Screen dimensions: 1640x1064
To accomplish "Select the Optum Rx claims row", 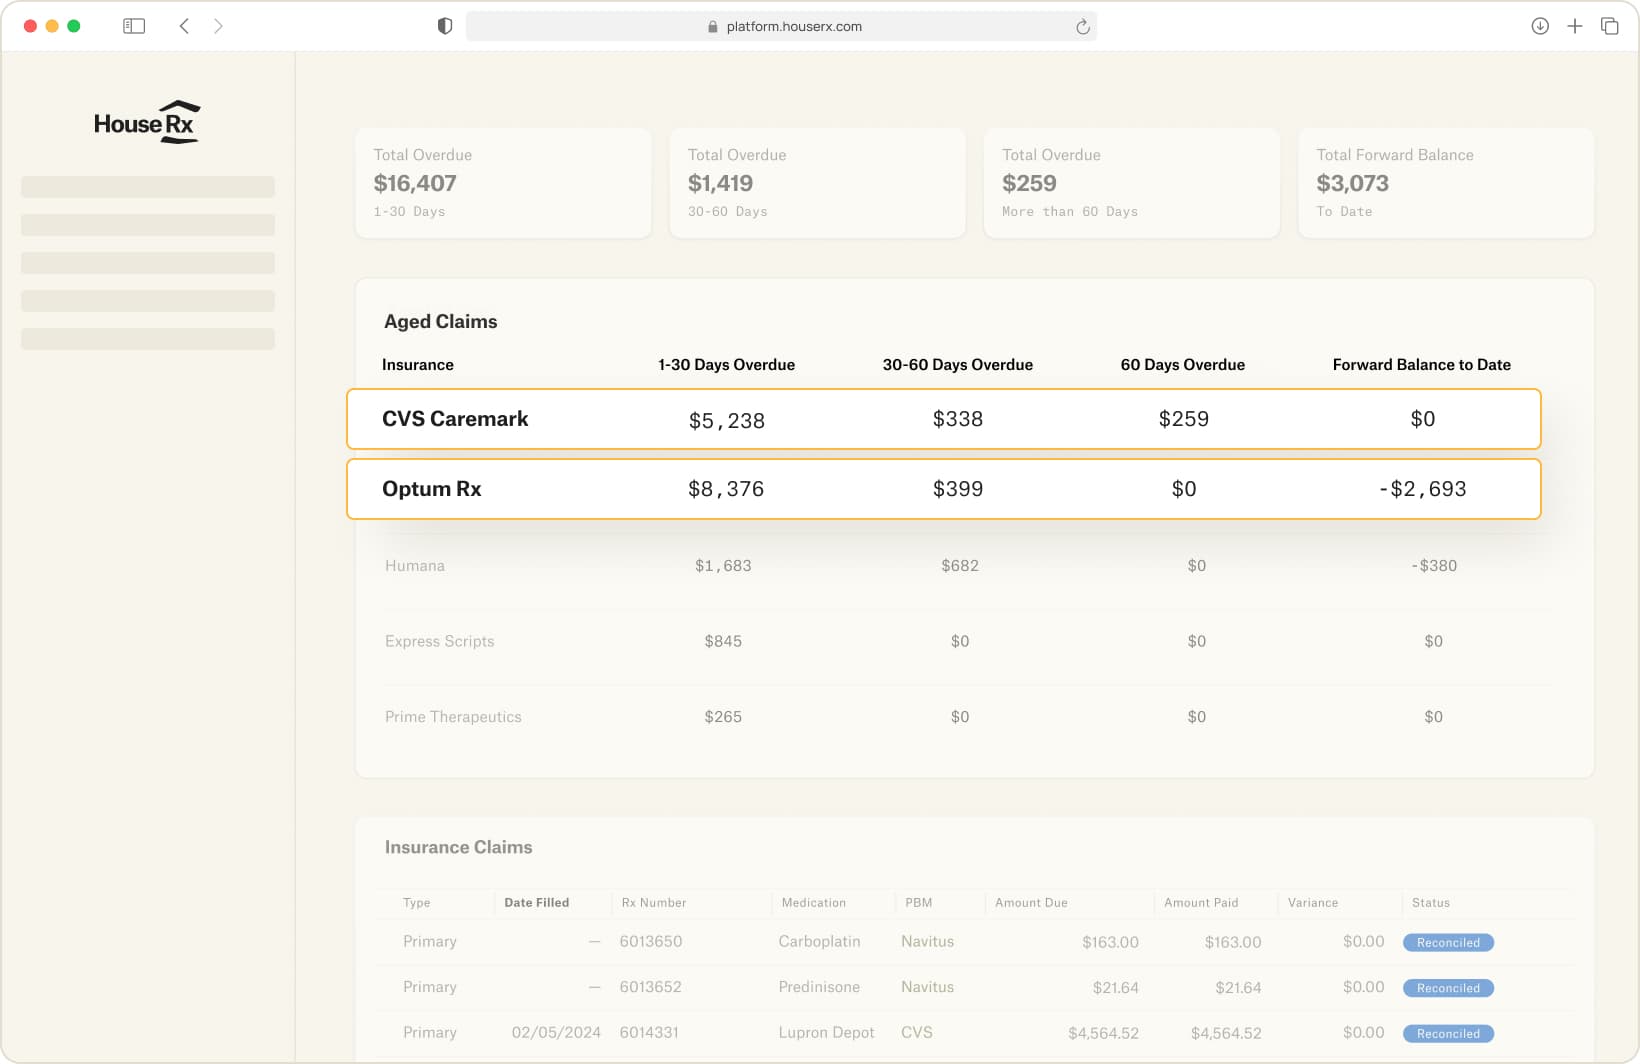I will point(943,489).
